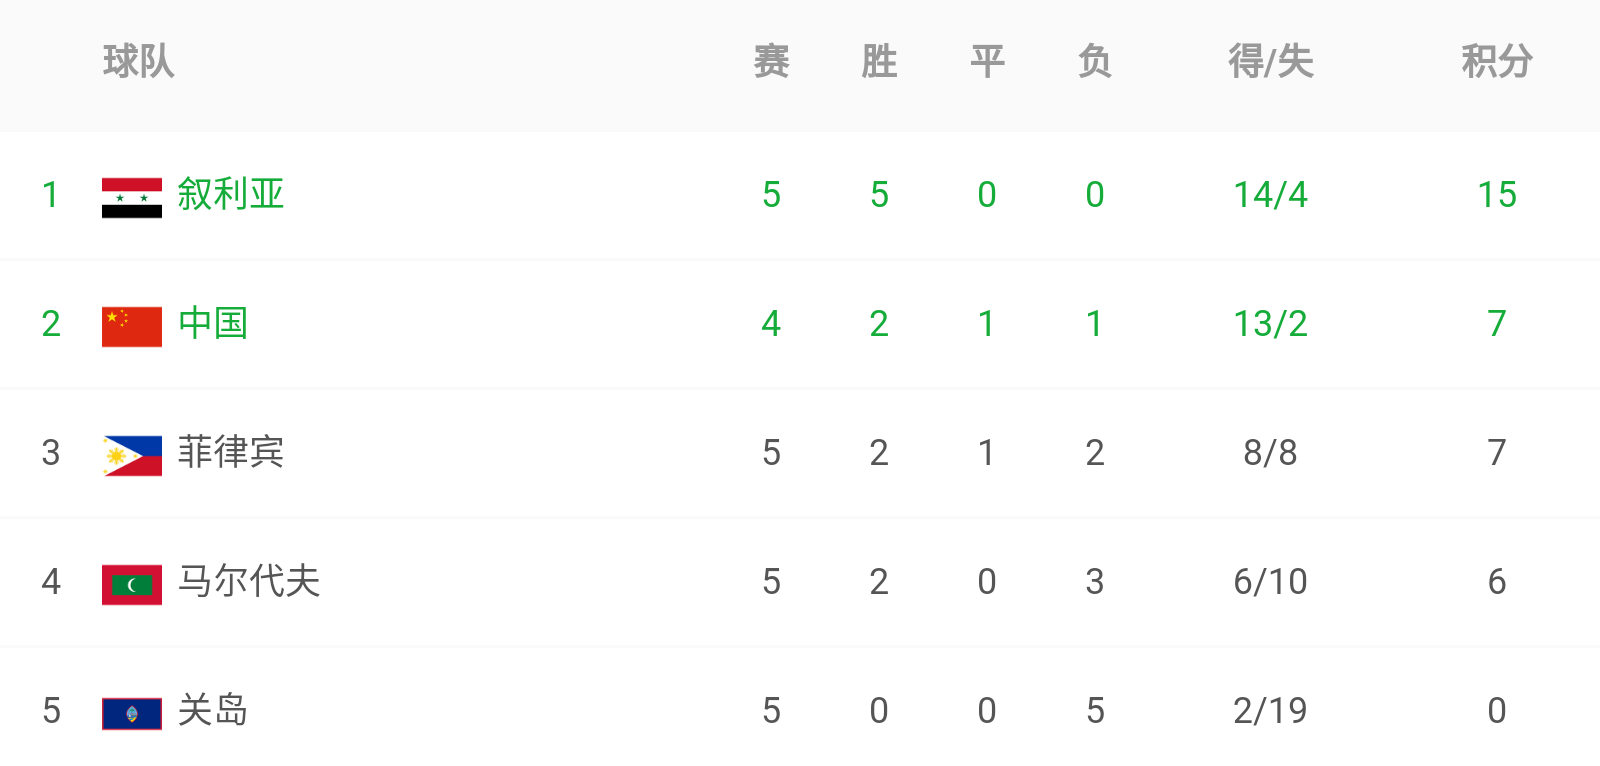Select team 菲律宾

(x=231, y=452)
